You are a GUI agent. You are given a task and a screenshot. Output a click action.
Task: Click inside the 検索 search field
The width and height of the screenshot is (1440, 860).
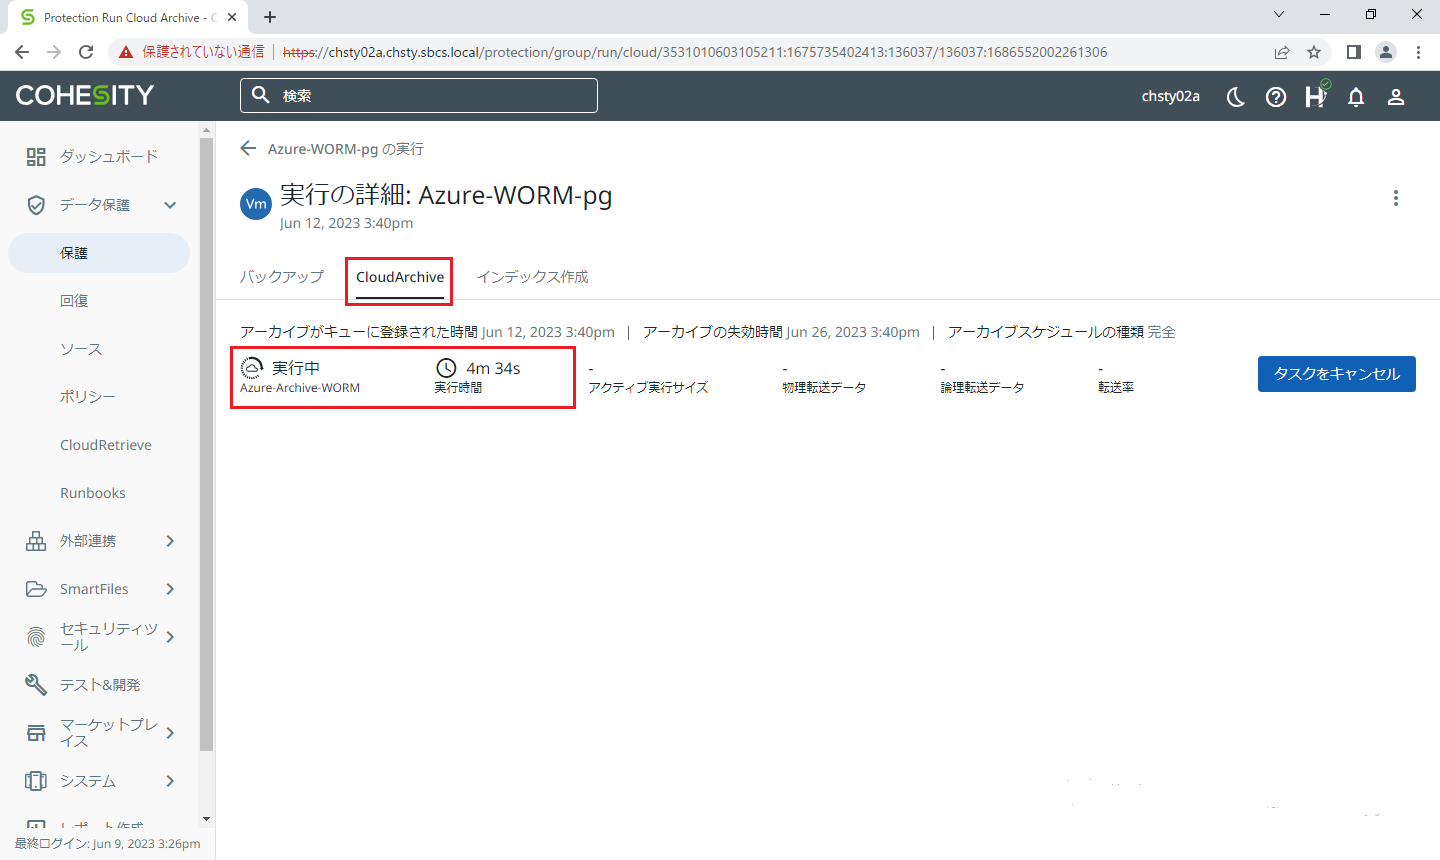419,95
